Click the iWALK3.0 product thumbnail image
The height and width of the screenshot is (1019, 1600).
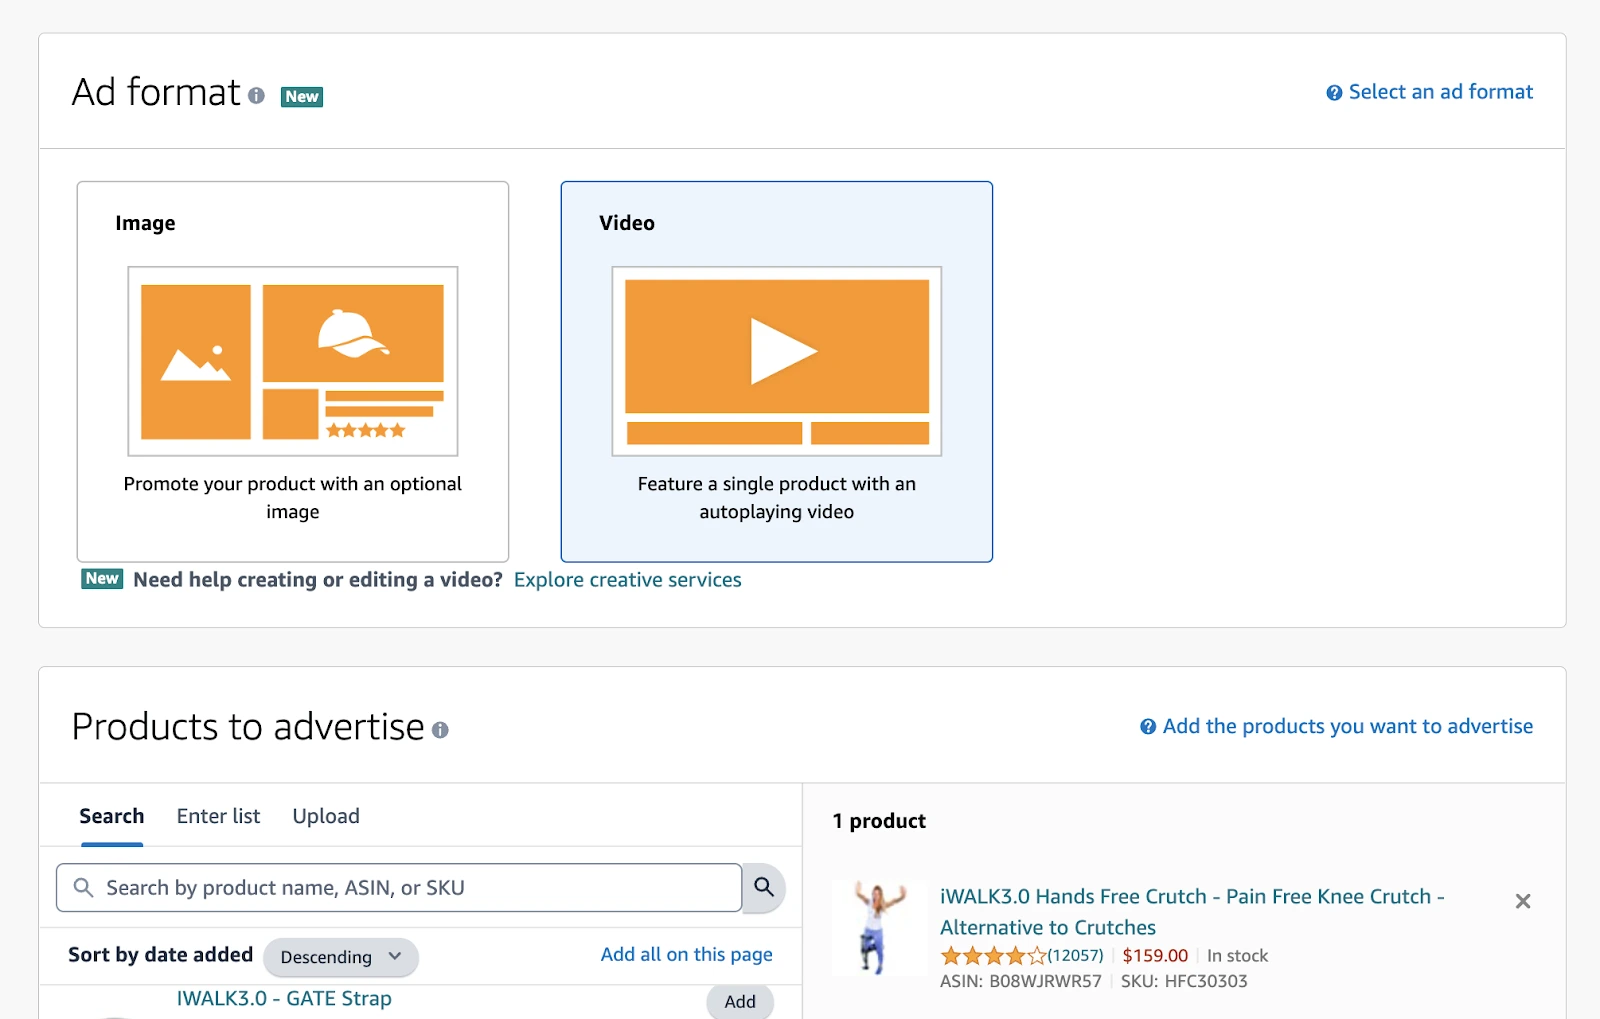coord(878,926)
